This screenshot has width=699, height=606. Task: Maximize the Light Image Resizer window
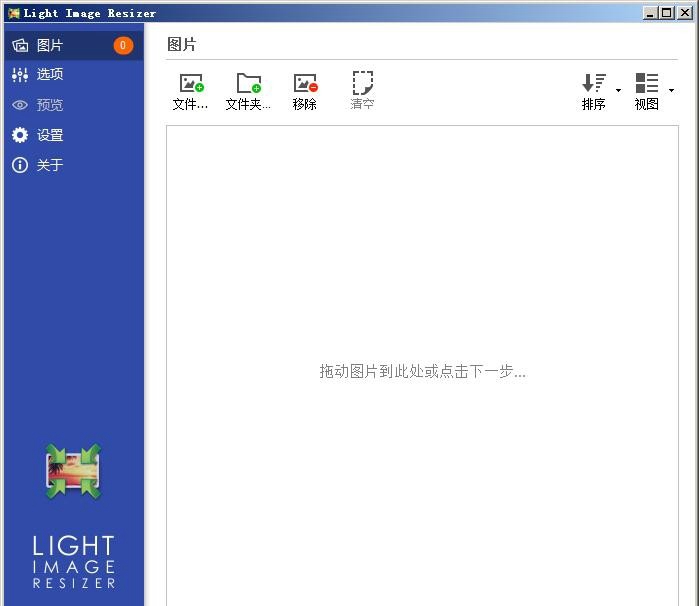pos(666,13)
